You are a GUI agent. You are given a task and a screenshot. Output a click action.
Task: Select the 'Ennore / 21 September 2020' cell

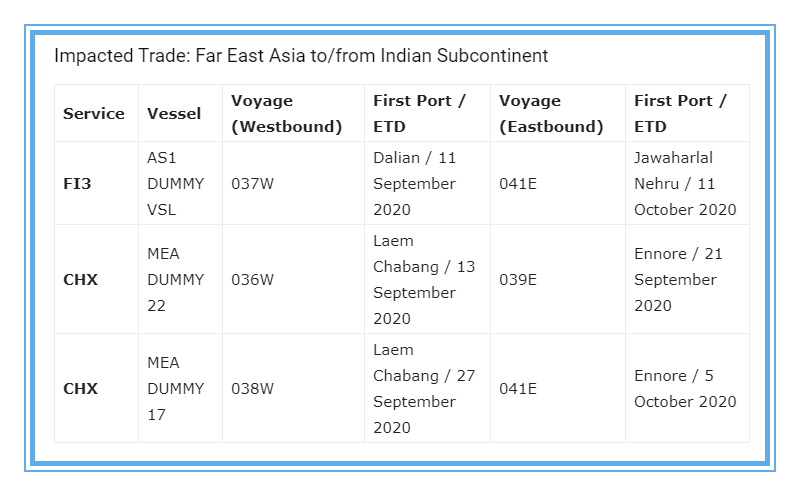click(x=678, y=280)
